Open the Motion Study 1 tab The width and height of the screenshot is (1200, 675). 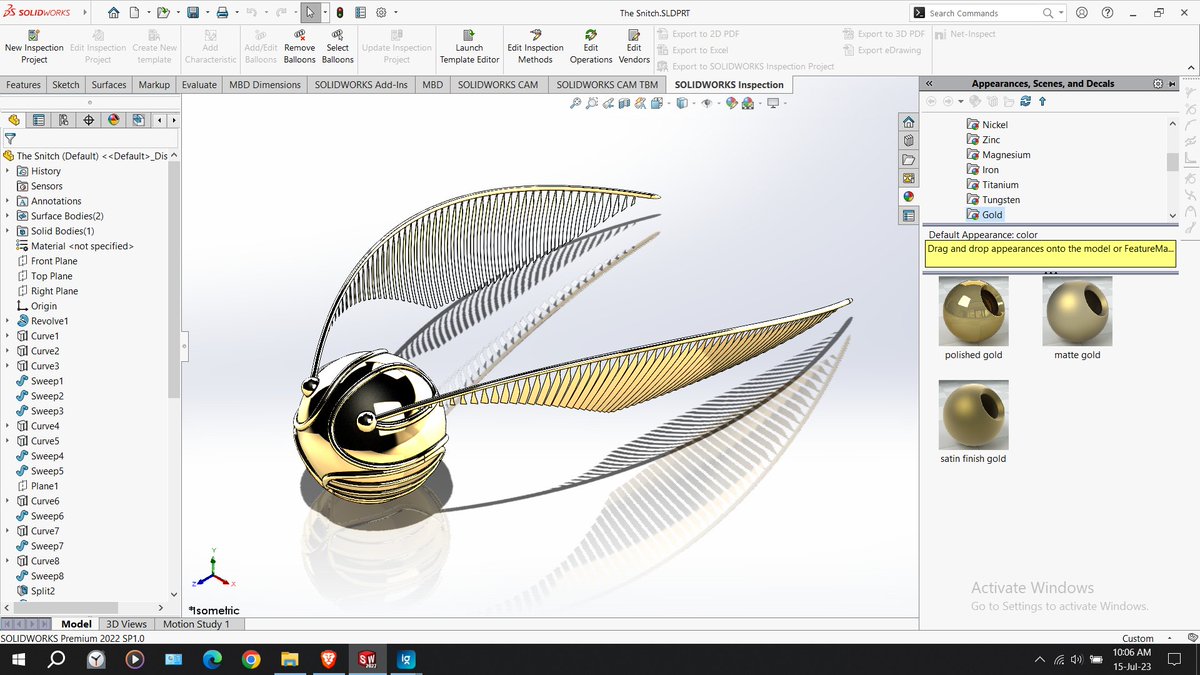[198, 624]
